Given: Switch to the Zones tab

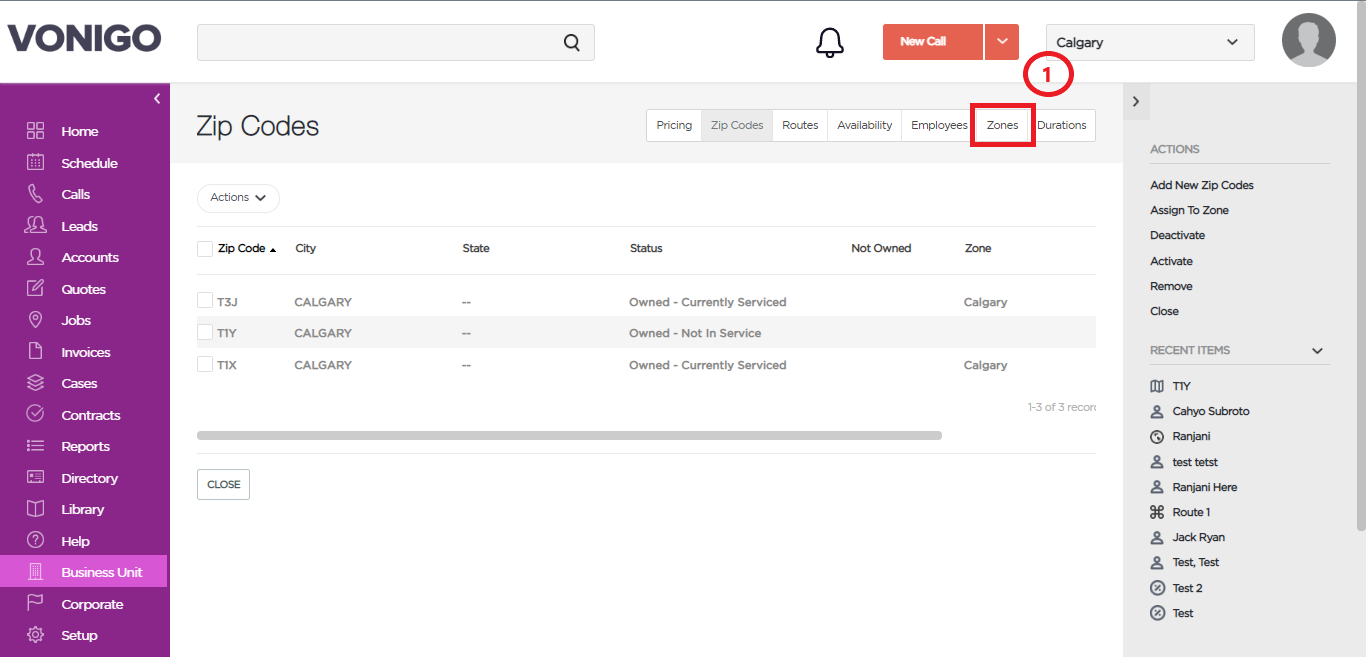Looking at the screenshot, I should coord(1002,125).
